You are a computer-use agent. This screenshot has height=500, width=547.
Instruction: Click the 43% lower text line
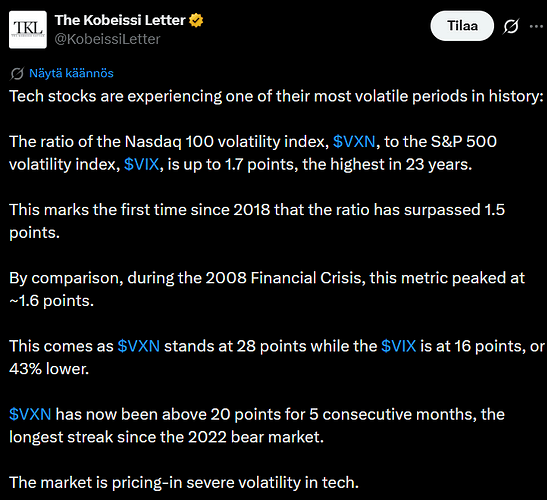49,369
